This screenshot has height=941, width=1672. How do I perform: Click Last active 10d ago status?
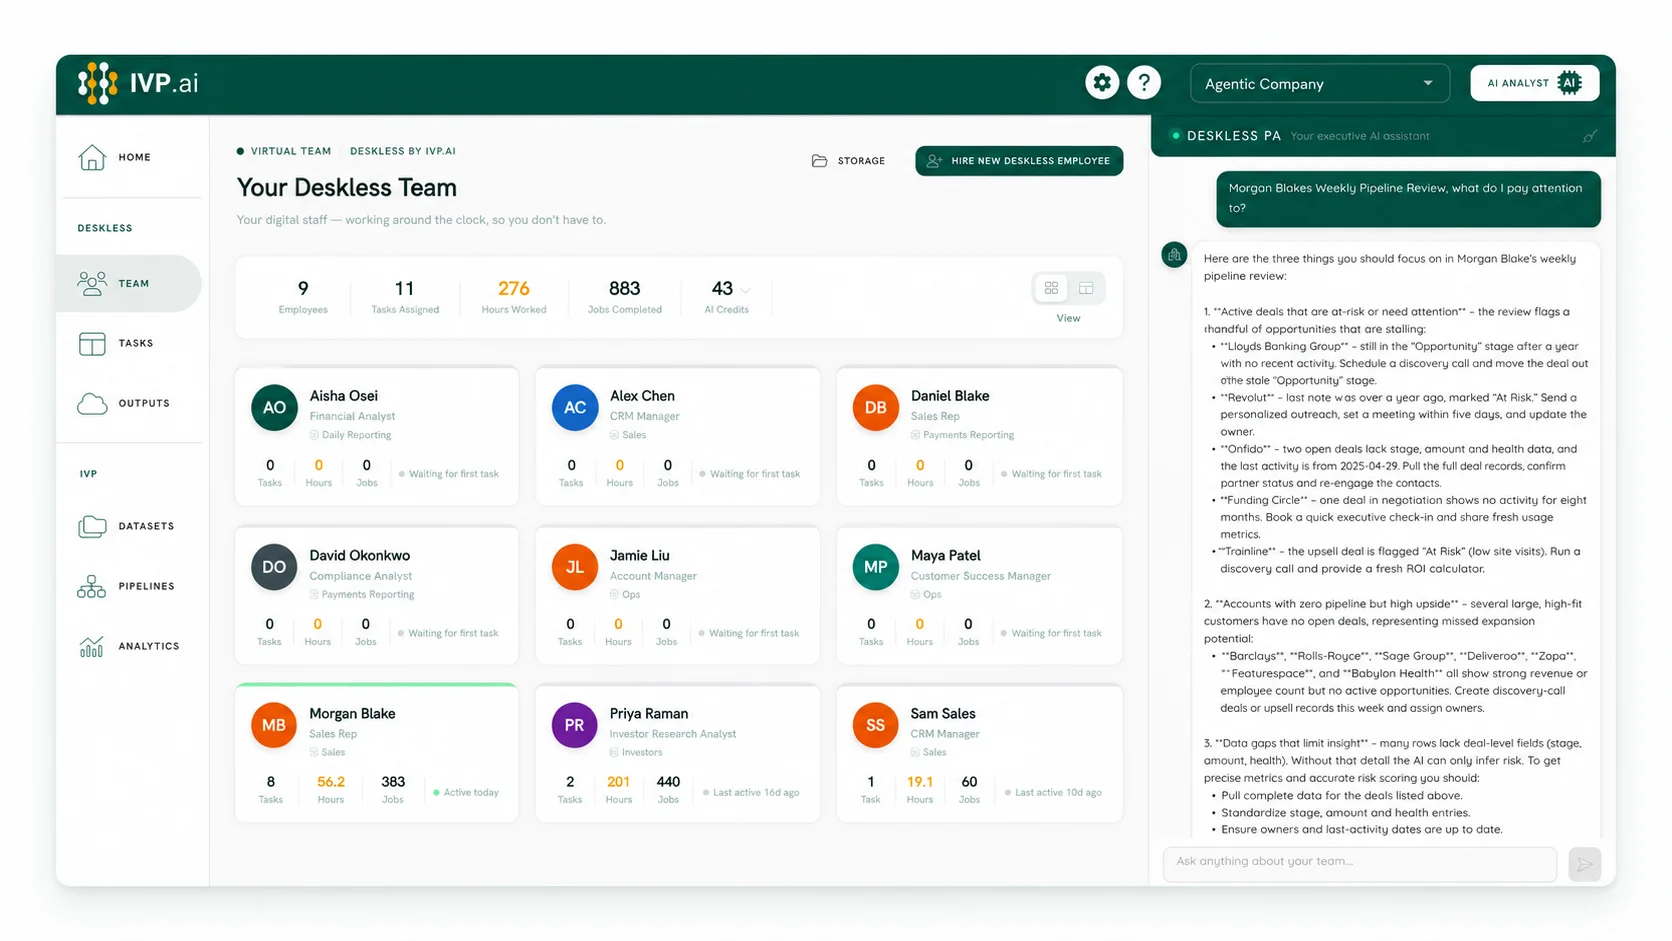tap(1053, 793)
